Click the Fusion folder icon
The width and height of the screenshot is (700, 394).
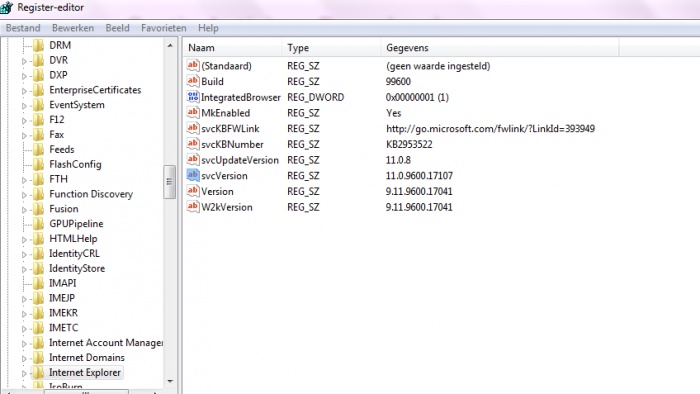point(39,209)
